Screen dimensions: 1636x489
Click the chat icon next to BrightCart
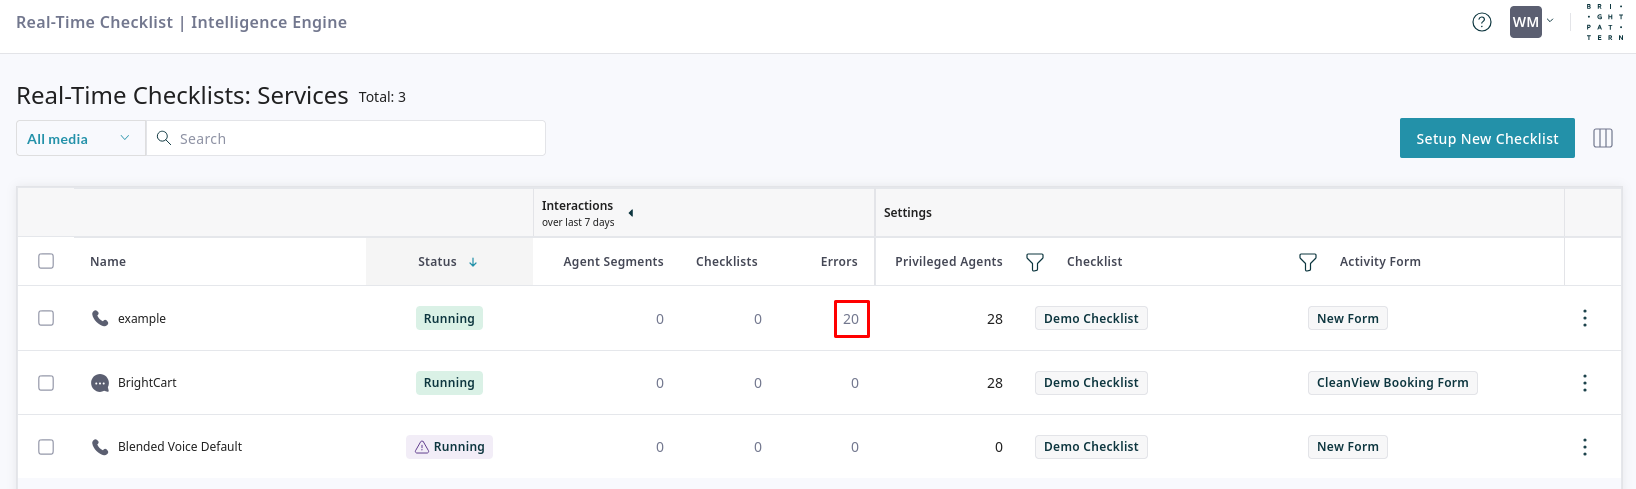click(100, 383)
